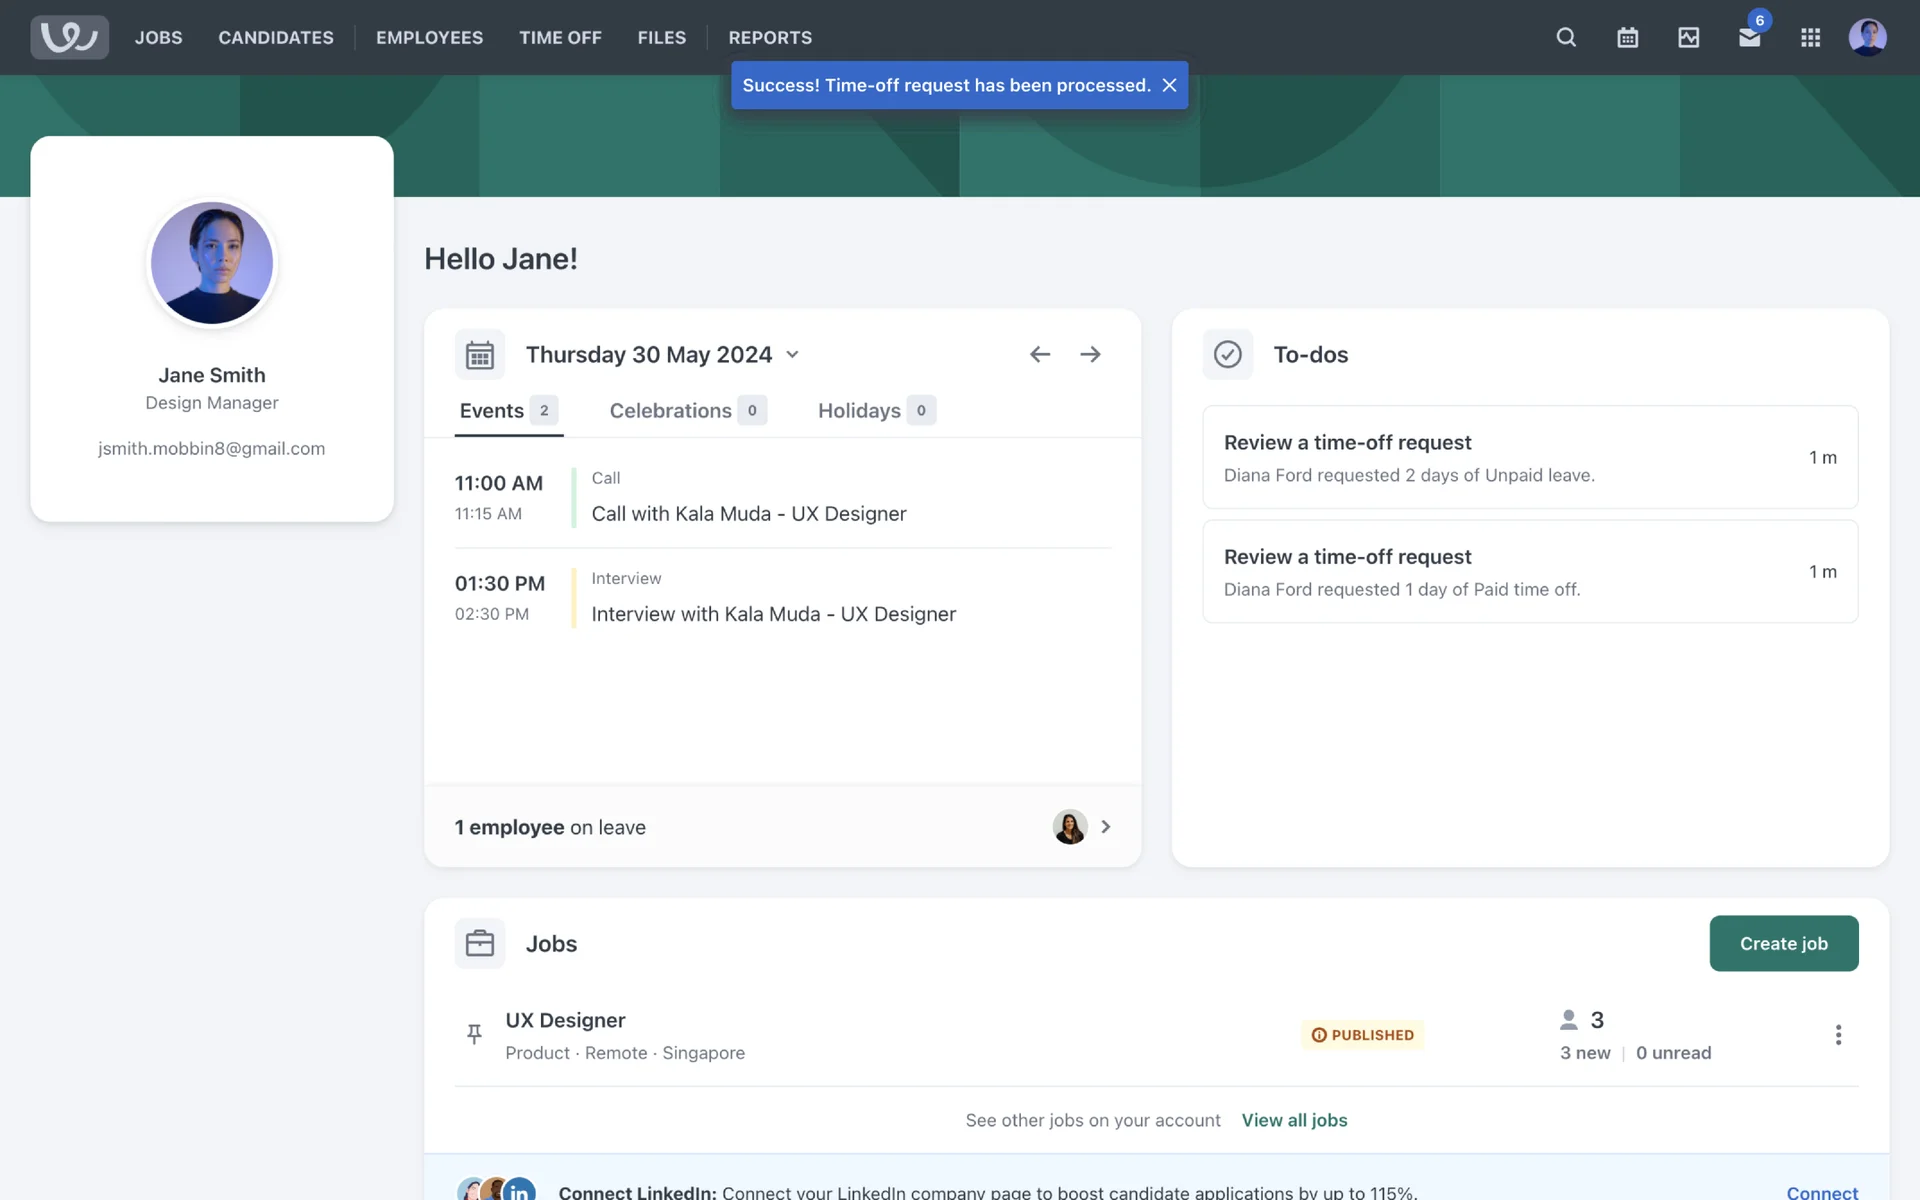This screenshot has width=1920, height=1200.
Task: Open the user profile avatar in header
Action: 1867,37
